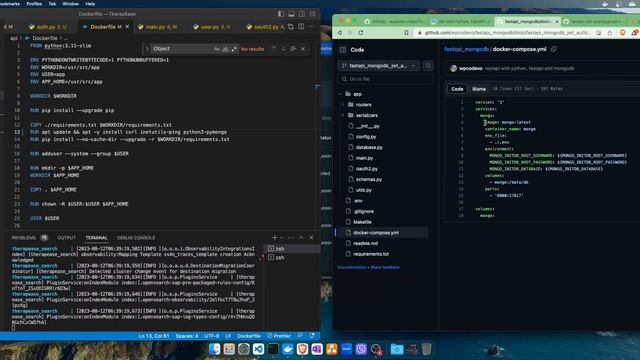This screenshot has height=360, width=640.
Task: Expand the serializers folder in GitHub tree
Action: pyautogui.click(x=343, y=116)
